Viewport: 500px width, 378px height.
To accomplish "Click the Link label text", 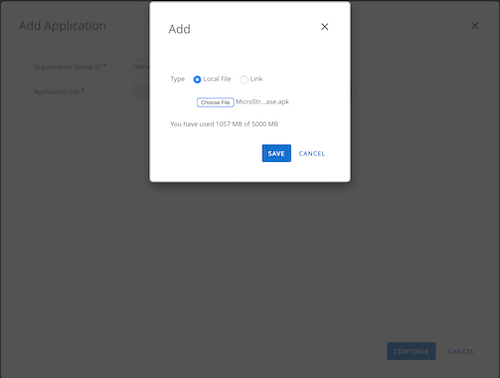I will point(256,79).
